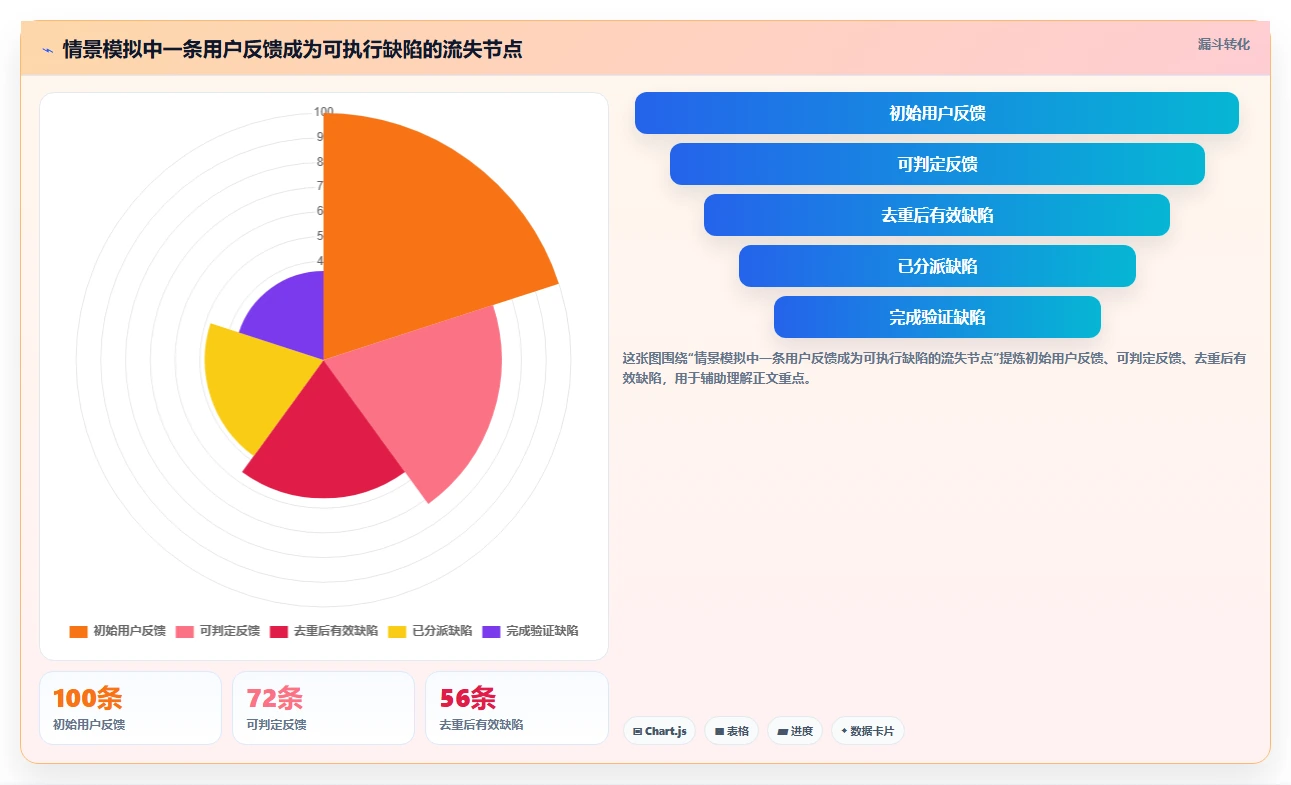The width and height of the screenshot is (1291, 785).
Task: Select the 可判定反馈 funnel bar
Action: (937, 164)
